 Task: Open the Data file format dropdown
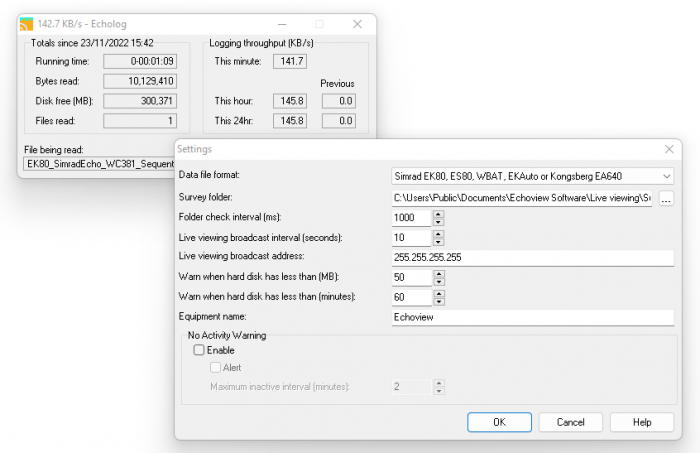[x=533, y=176]
